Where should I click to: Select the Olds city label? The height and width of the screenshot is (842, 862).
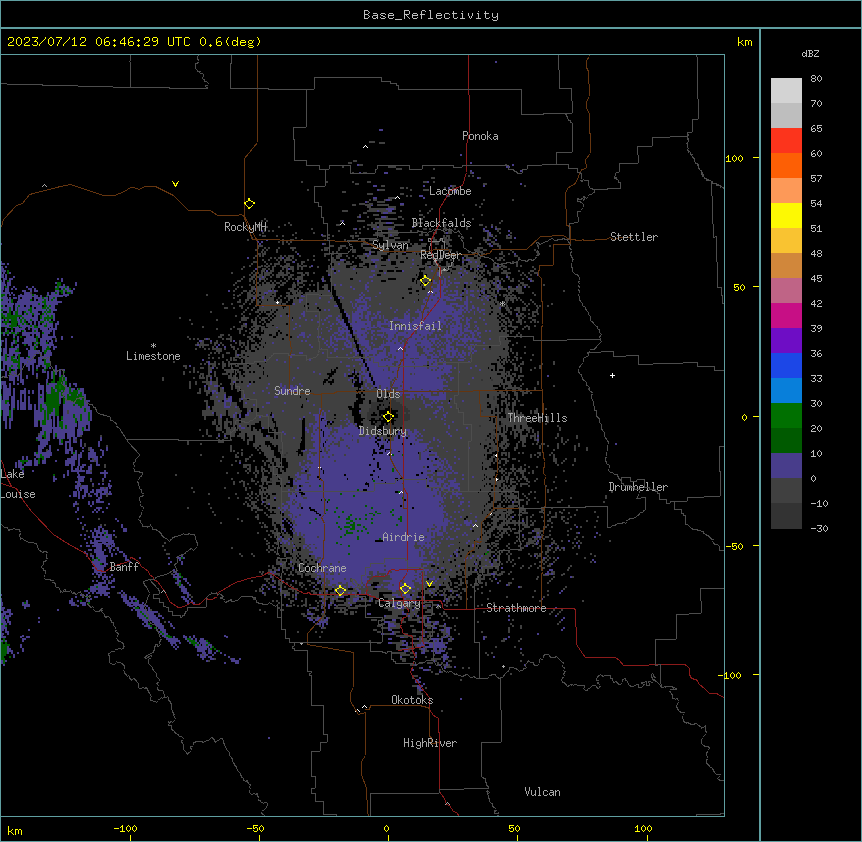[x=388, y=394]
